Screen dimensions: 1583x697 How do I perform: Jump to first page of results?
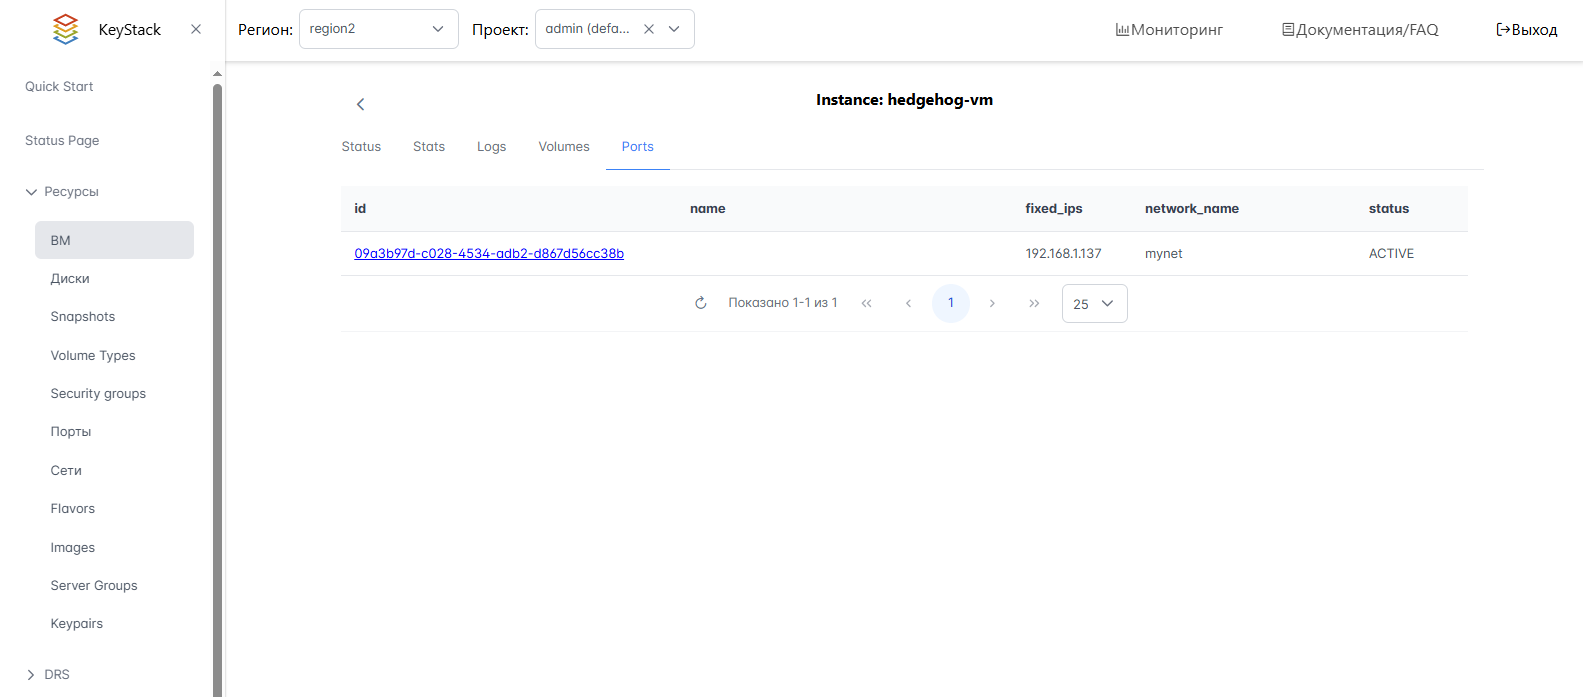[867, 303]
